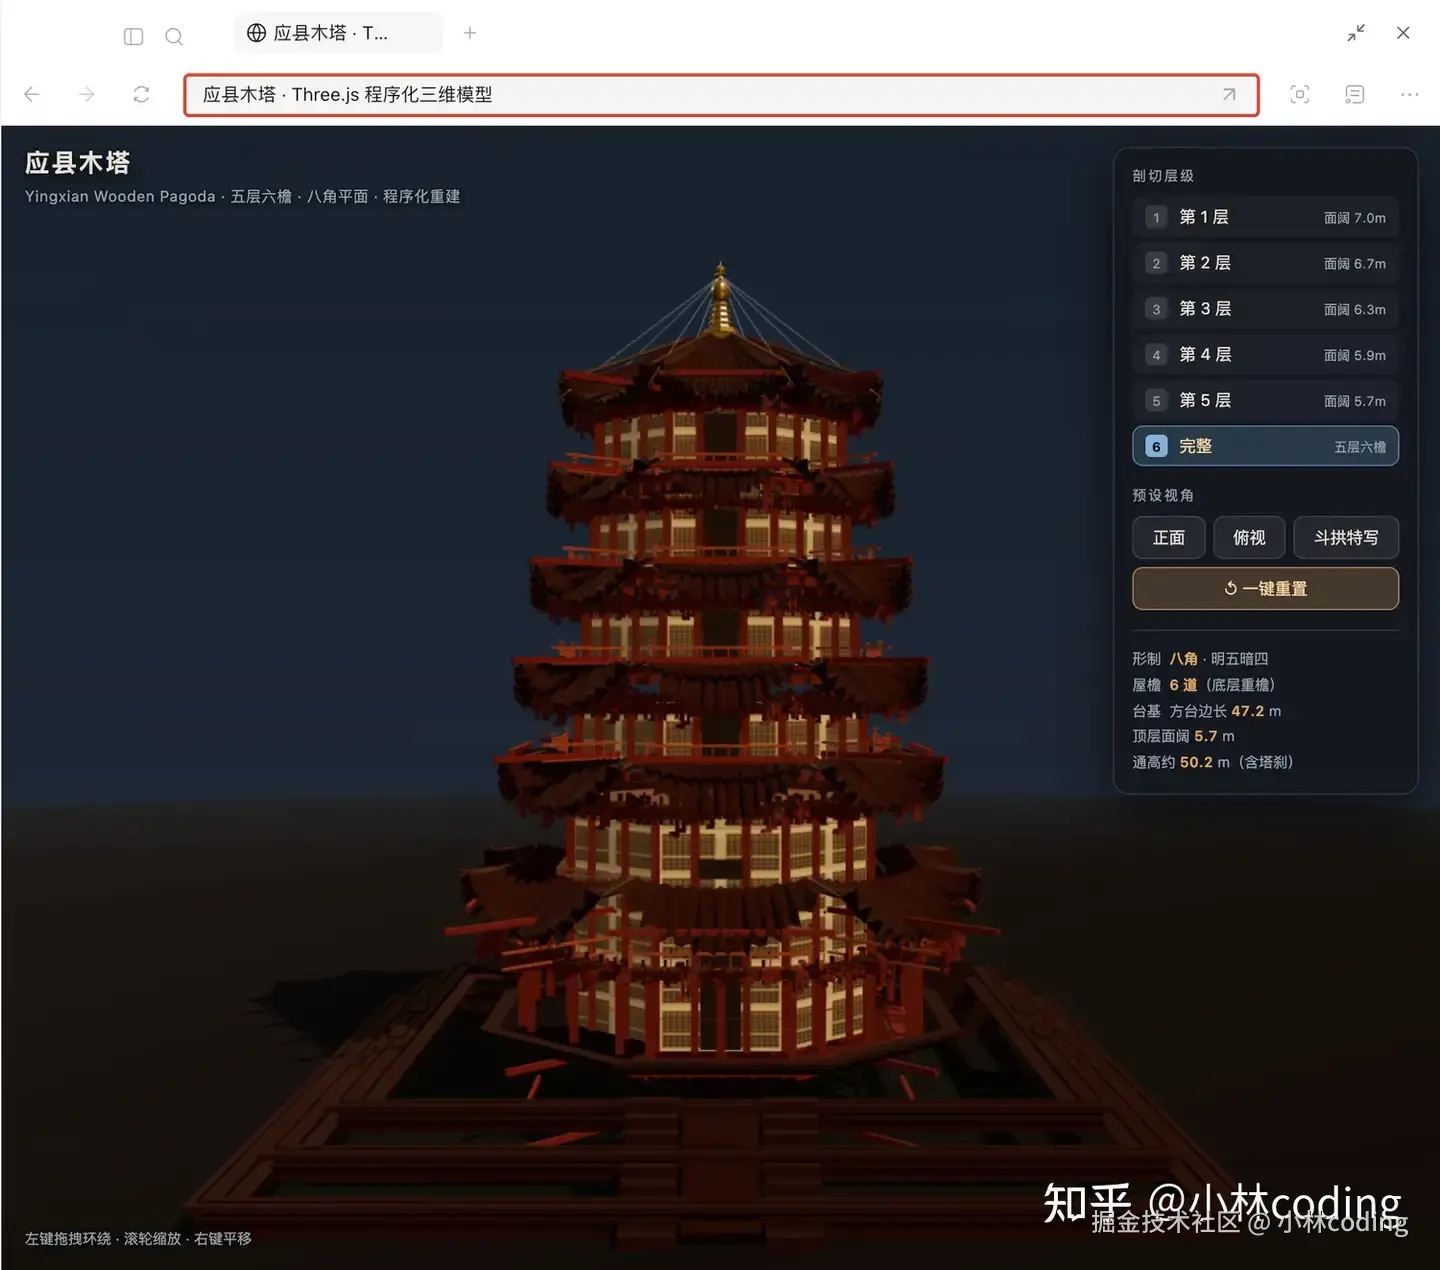Open the search magnifier icon
This screenshot has width=1440, height=1270.
coord(174,37)
